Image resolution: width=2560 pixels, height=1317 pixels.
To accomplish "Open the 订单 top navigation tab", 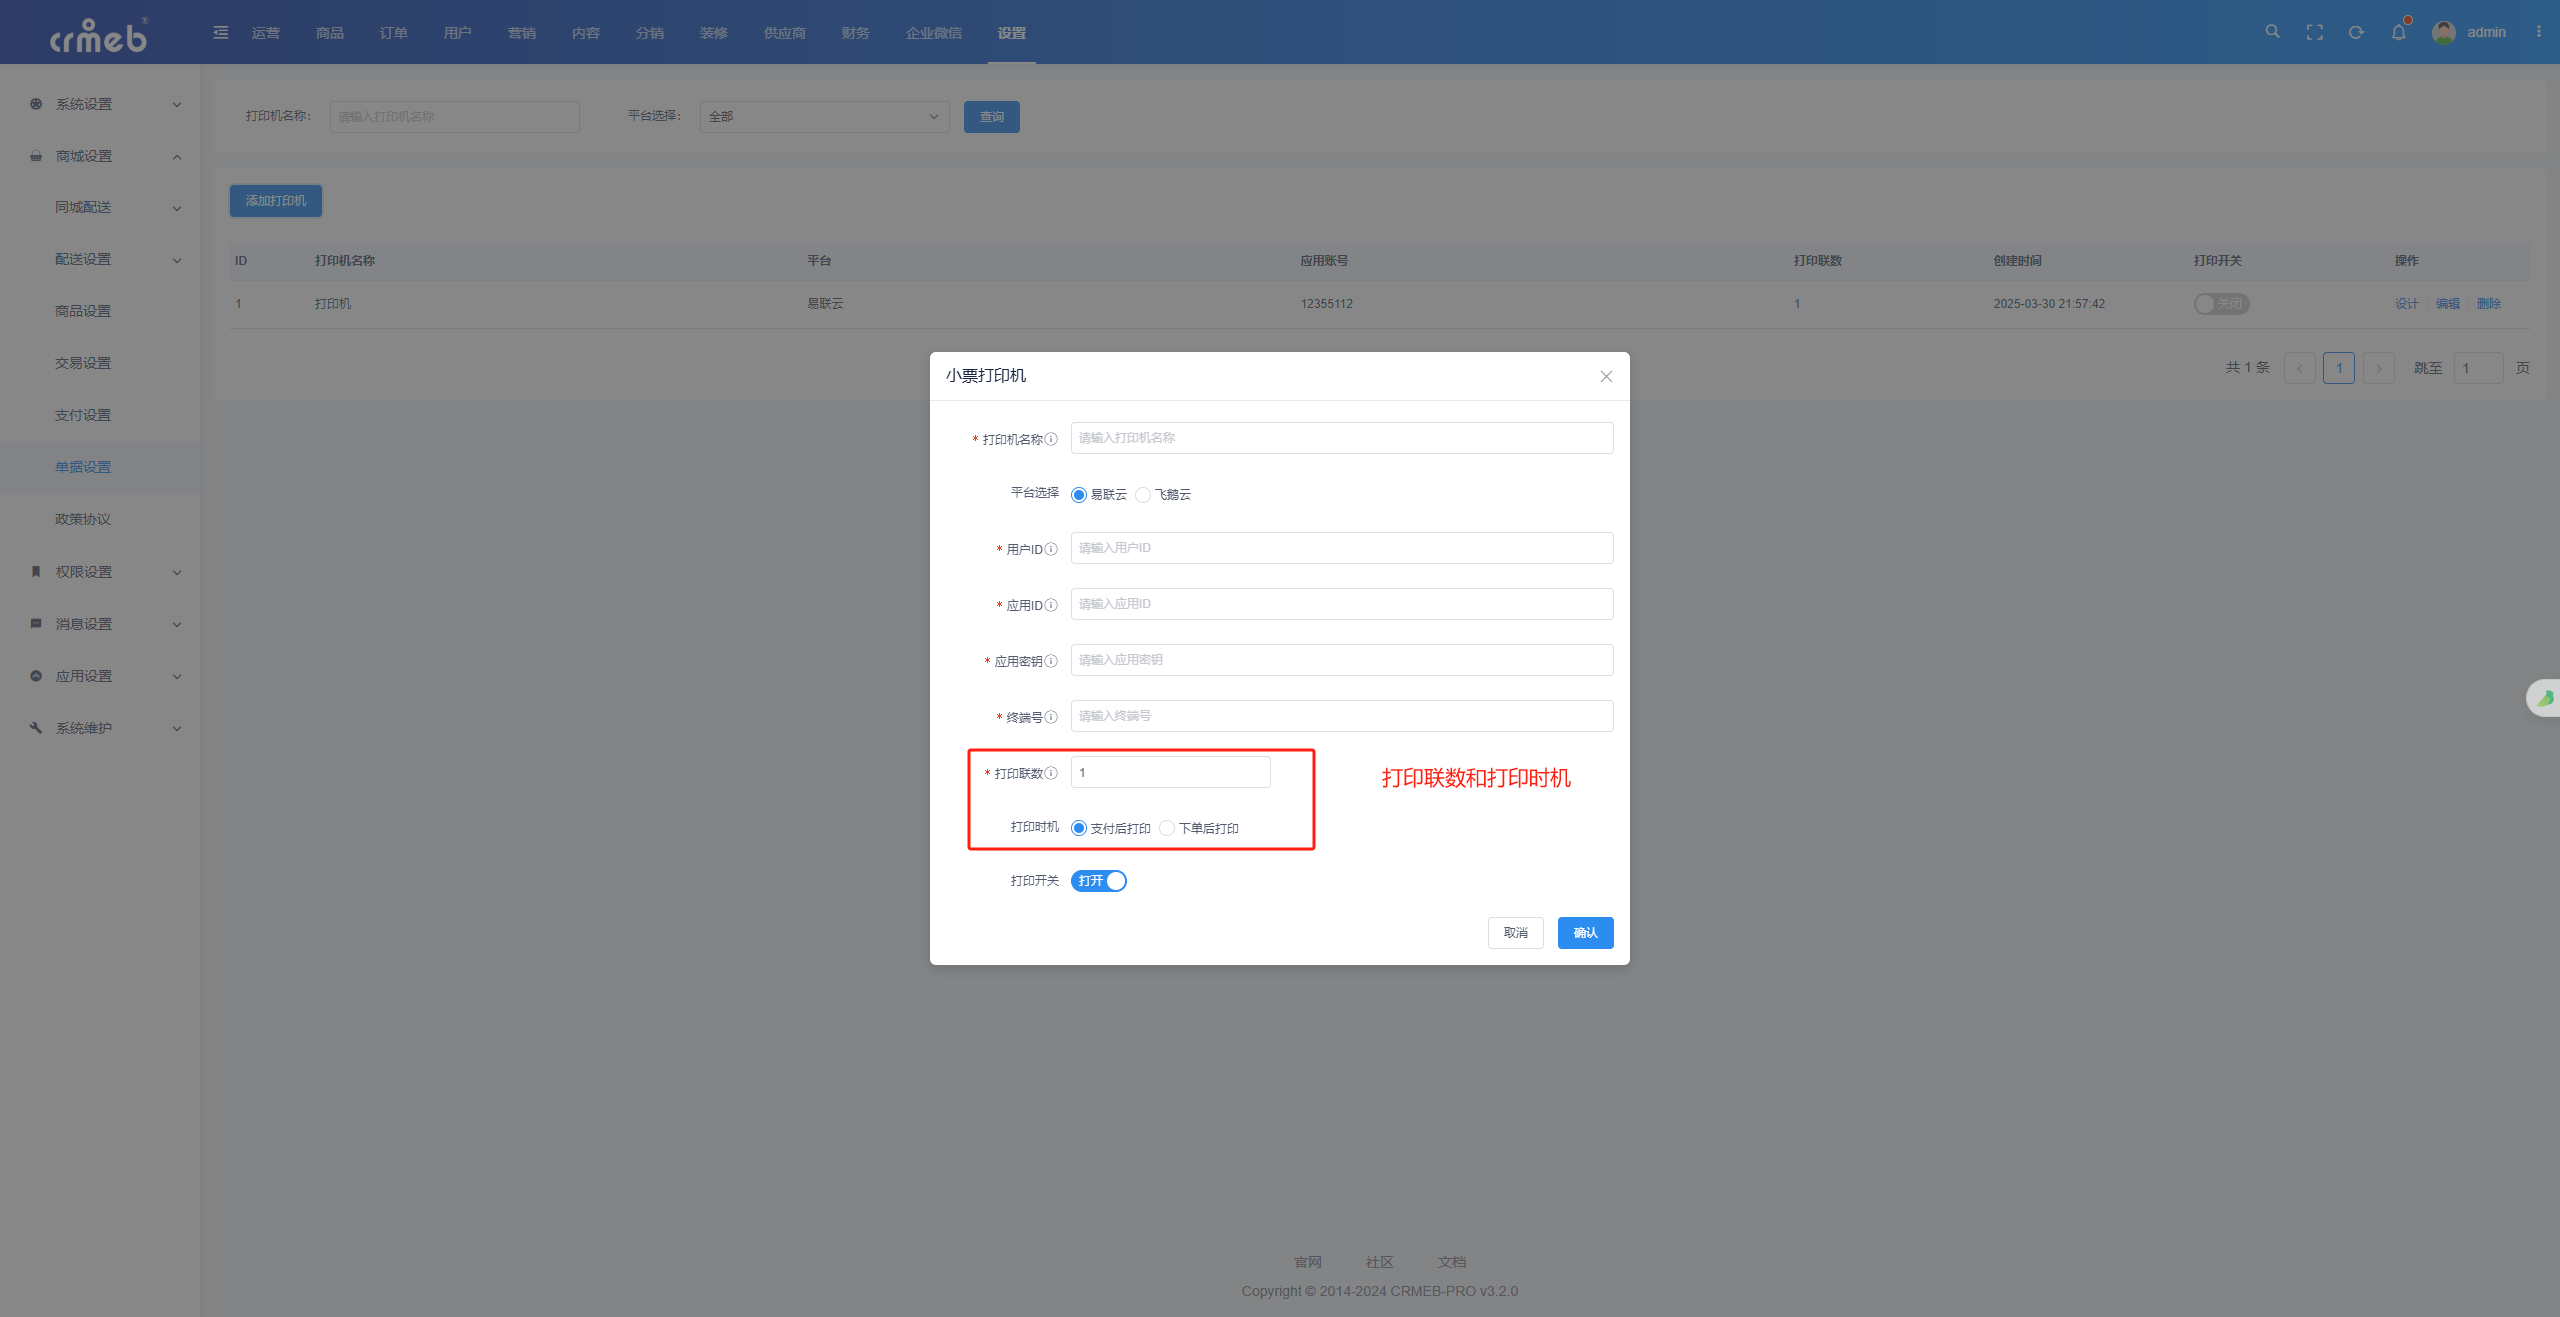I will (393, 33).
